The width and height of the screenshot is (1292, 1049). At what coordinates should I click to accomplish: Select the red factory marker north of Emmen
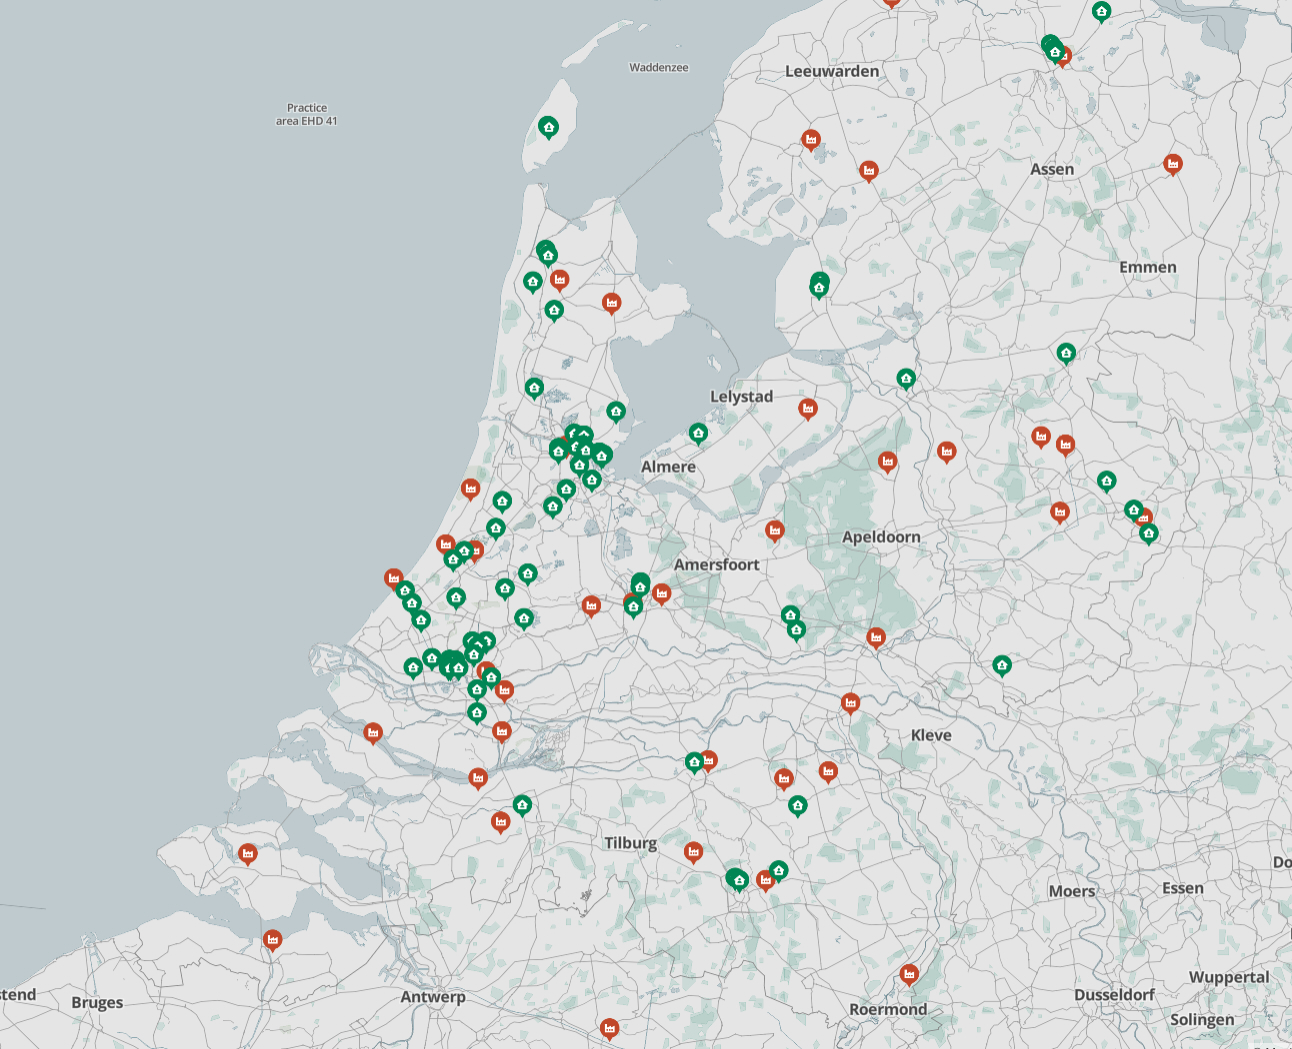(x=1173, y=163)
